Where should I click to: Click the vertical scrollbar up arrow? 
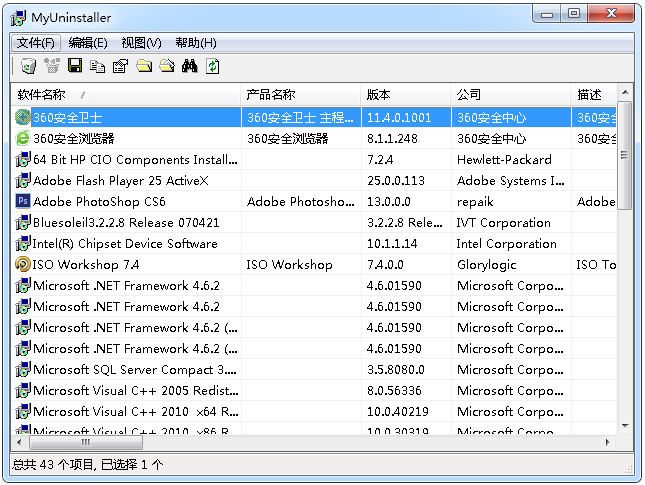[x=625, y=92]
